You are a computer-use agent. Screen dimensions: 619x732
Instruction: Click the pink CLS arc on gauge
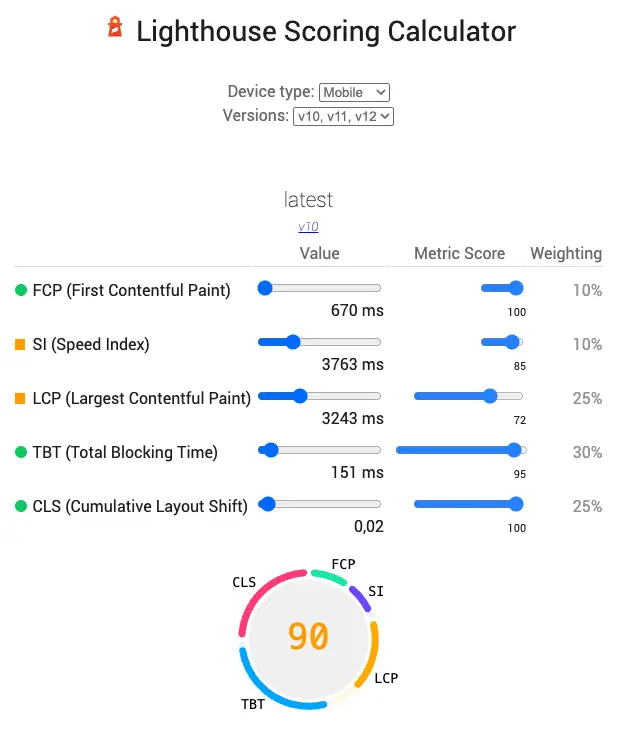264,595
